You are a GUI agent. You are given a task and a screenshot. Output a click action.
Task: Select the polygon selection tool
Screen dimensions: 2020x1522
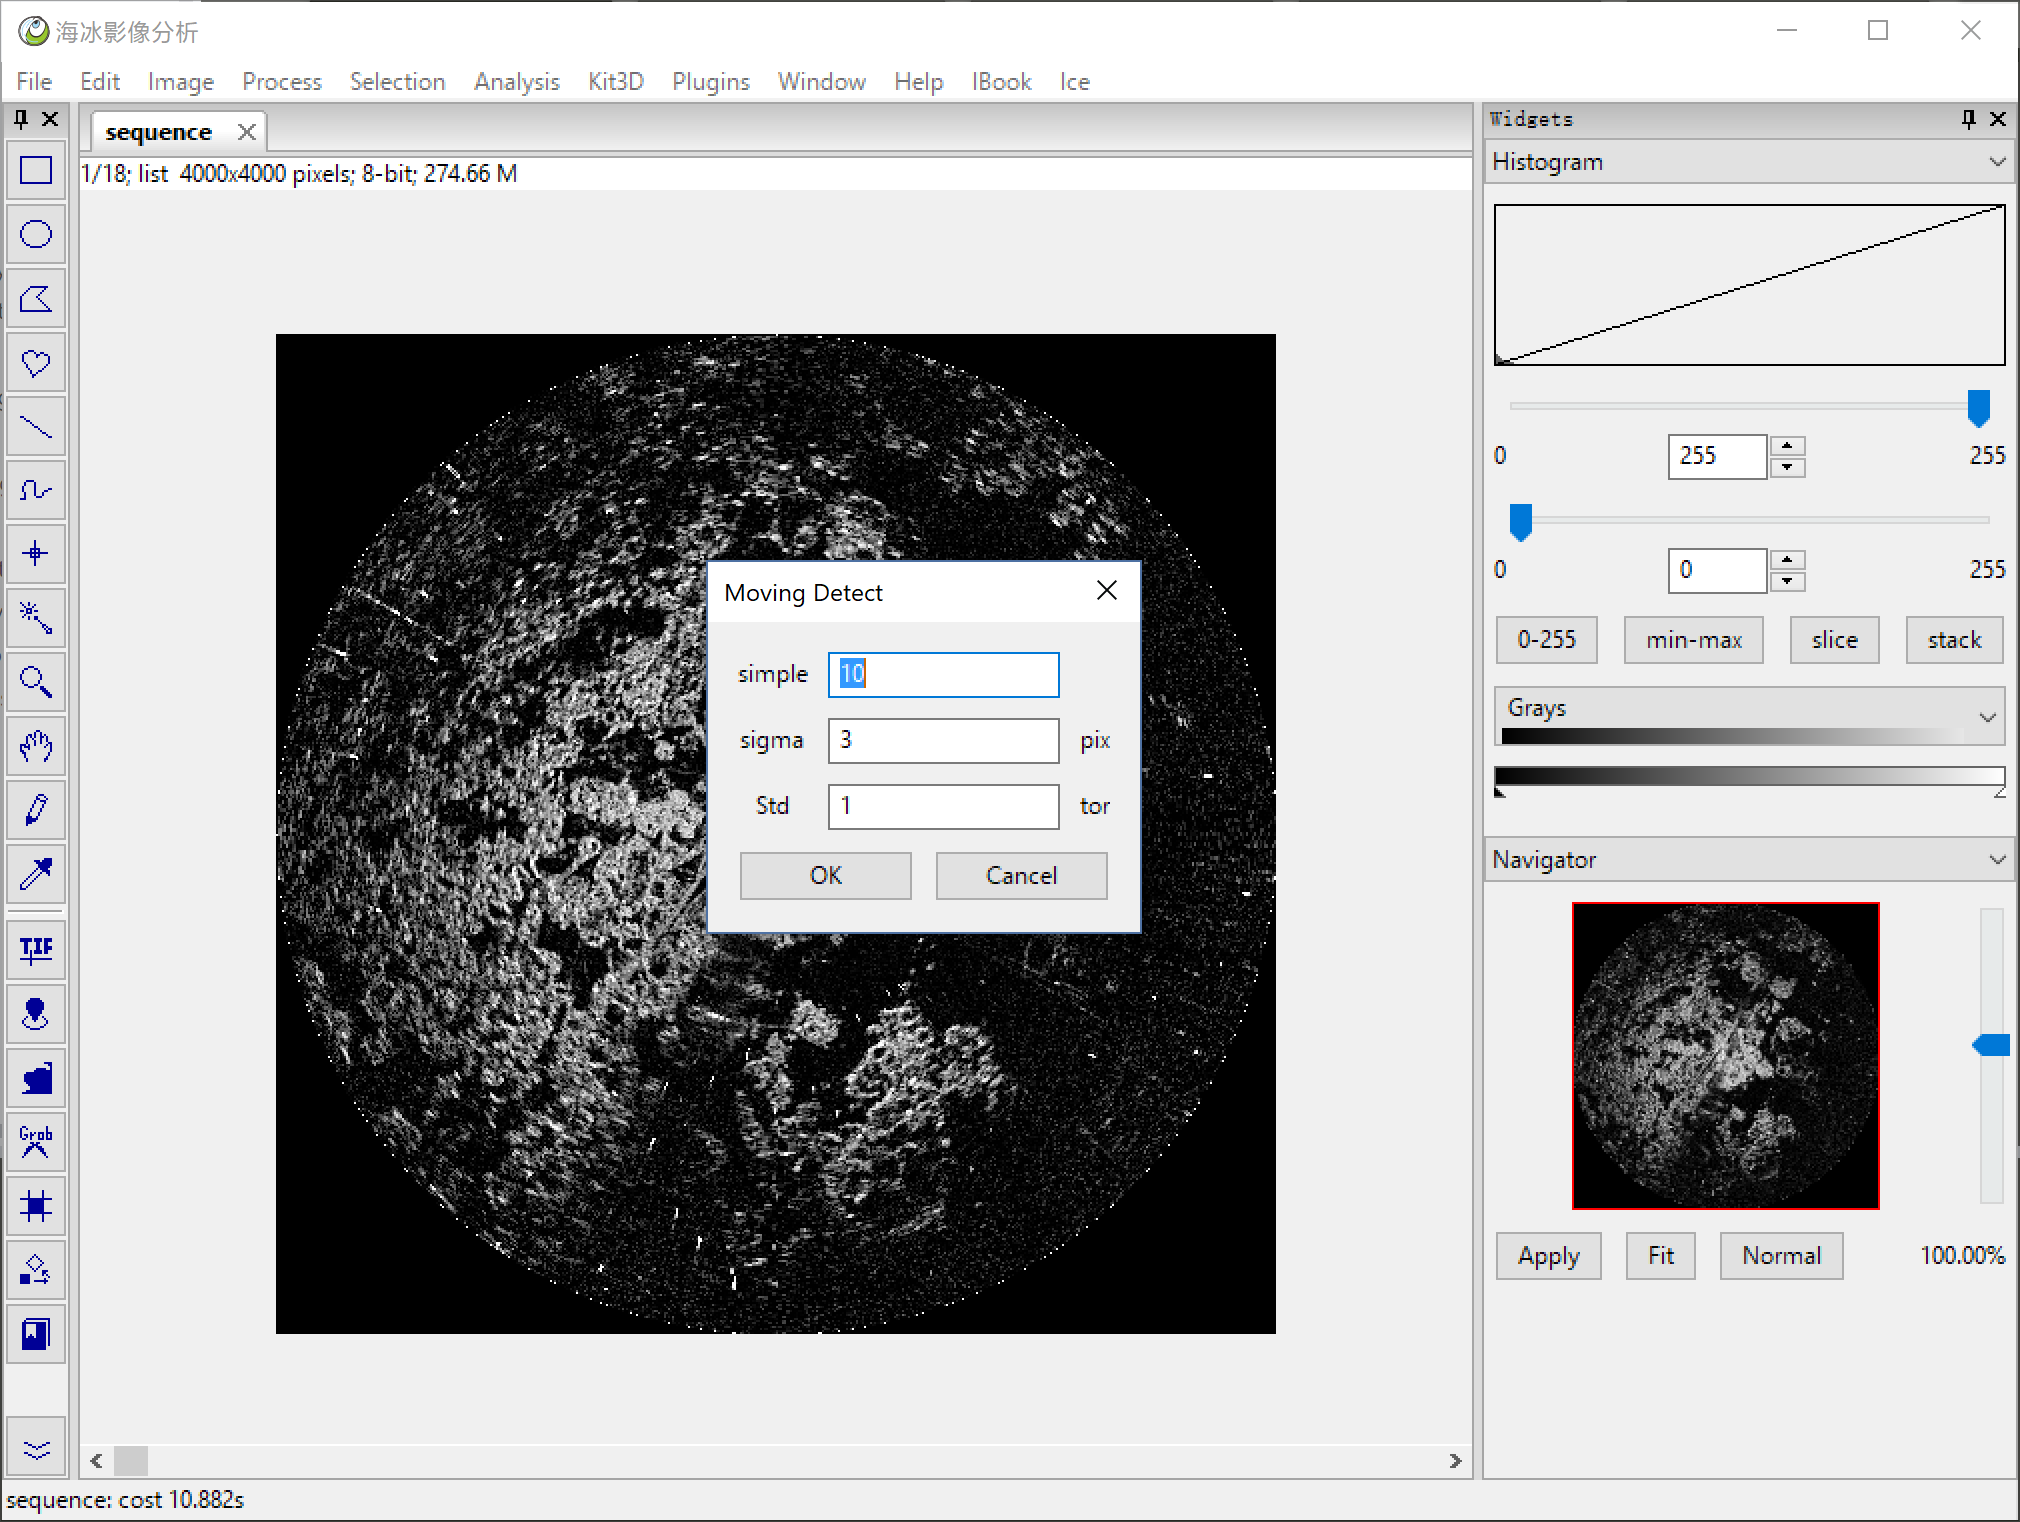point(36,299)
